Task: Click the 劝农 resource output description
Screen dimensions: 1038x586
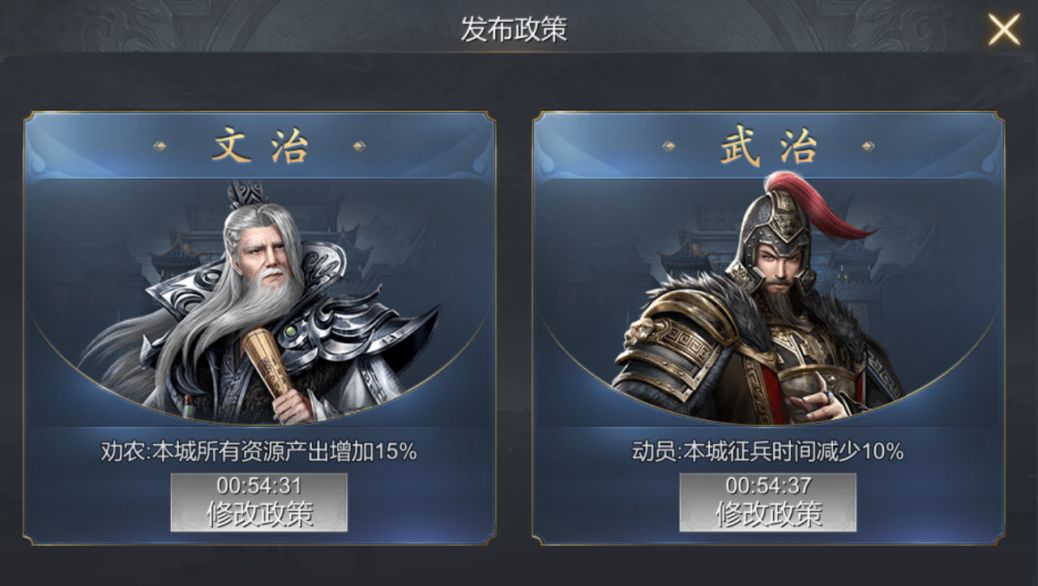Action: click(259, 452)
